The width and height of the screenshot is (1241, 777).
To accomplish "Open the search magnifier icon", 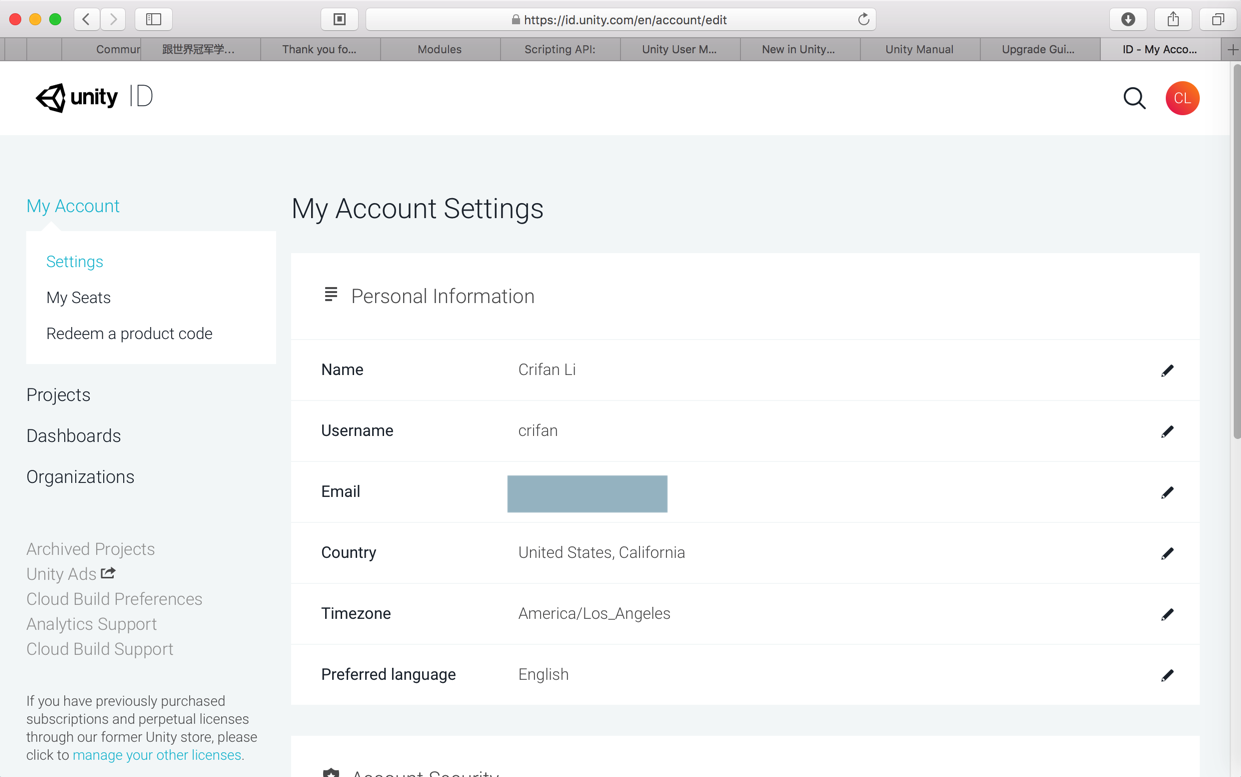I will (1134, 98).
